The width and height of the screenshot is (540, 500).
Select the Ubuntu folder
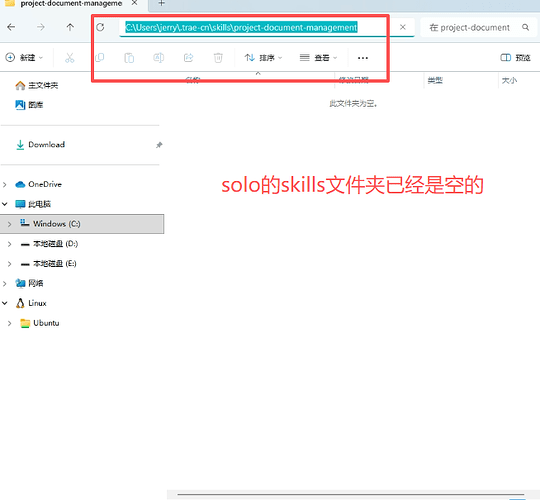tap(40, 323)
